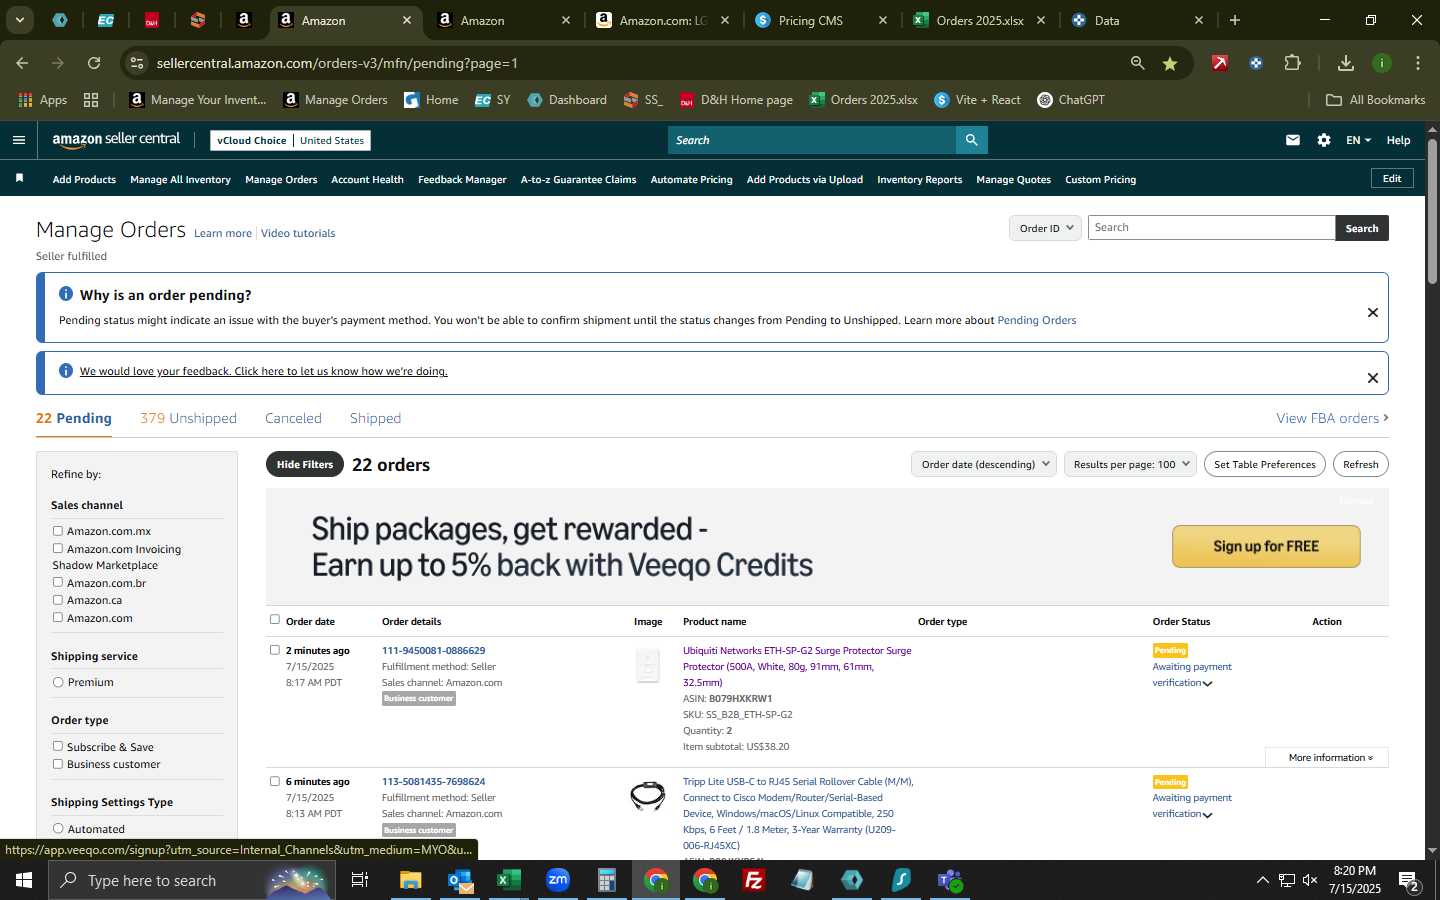Click the bookmark star in address bar

click(1170, 63)
